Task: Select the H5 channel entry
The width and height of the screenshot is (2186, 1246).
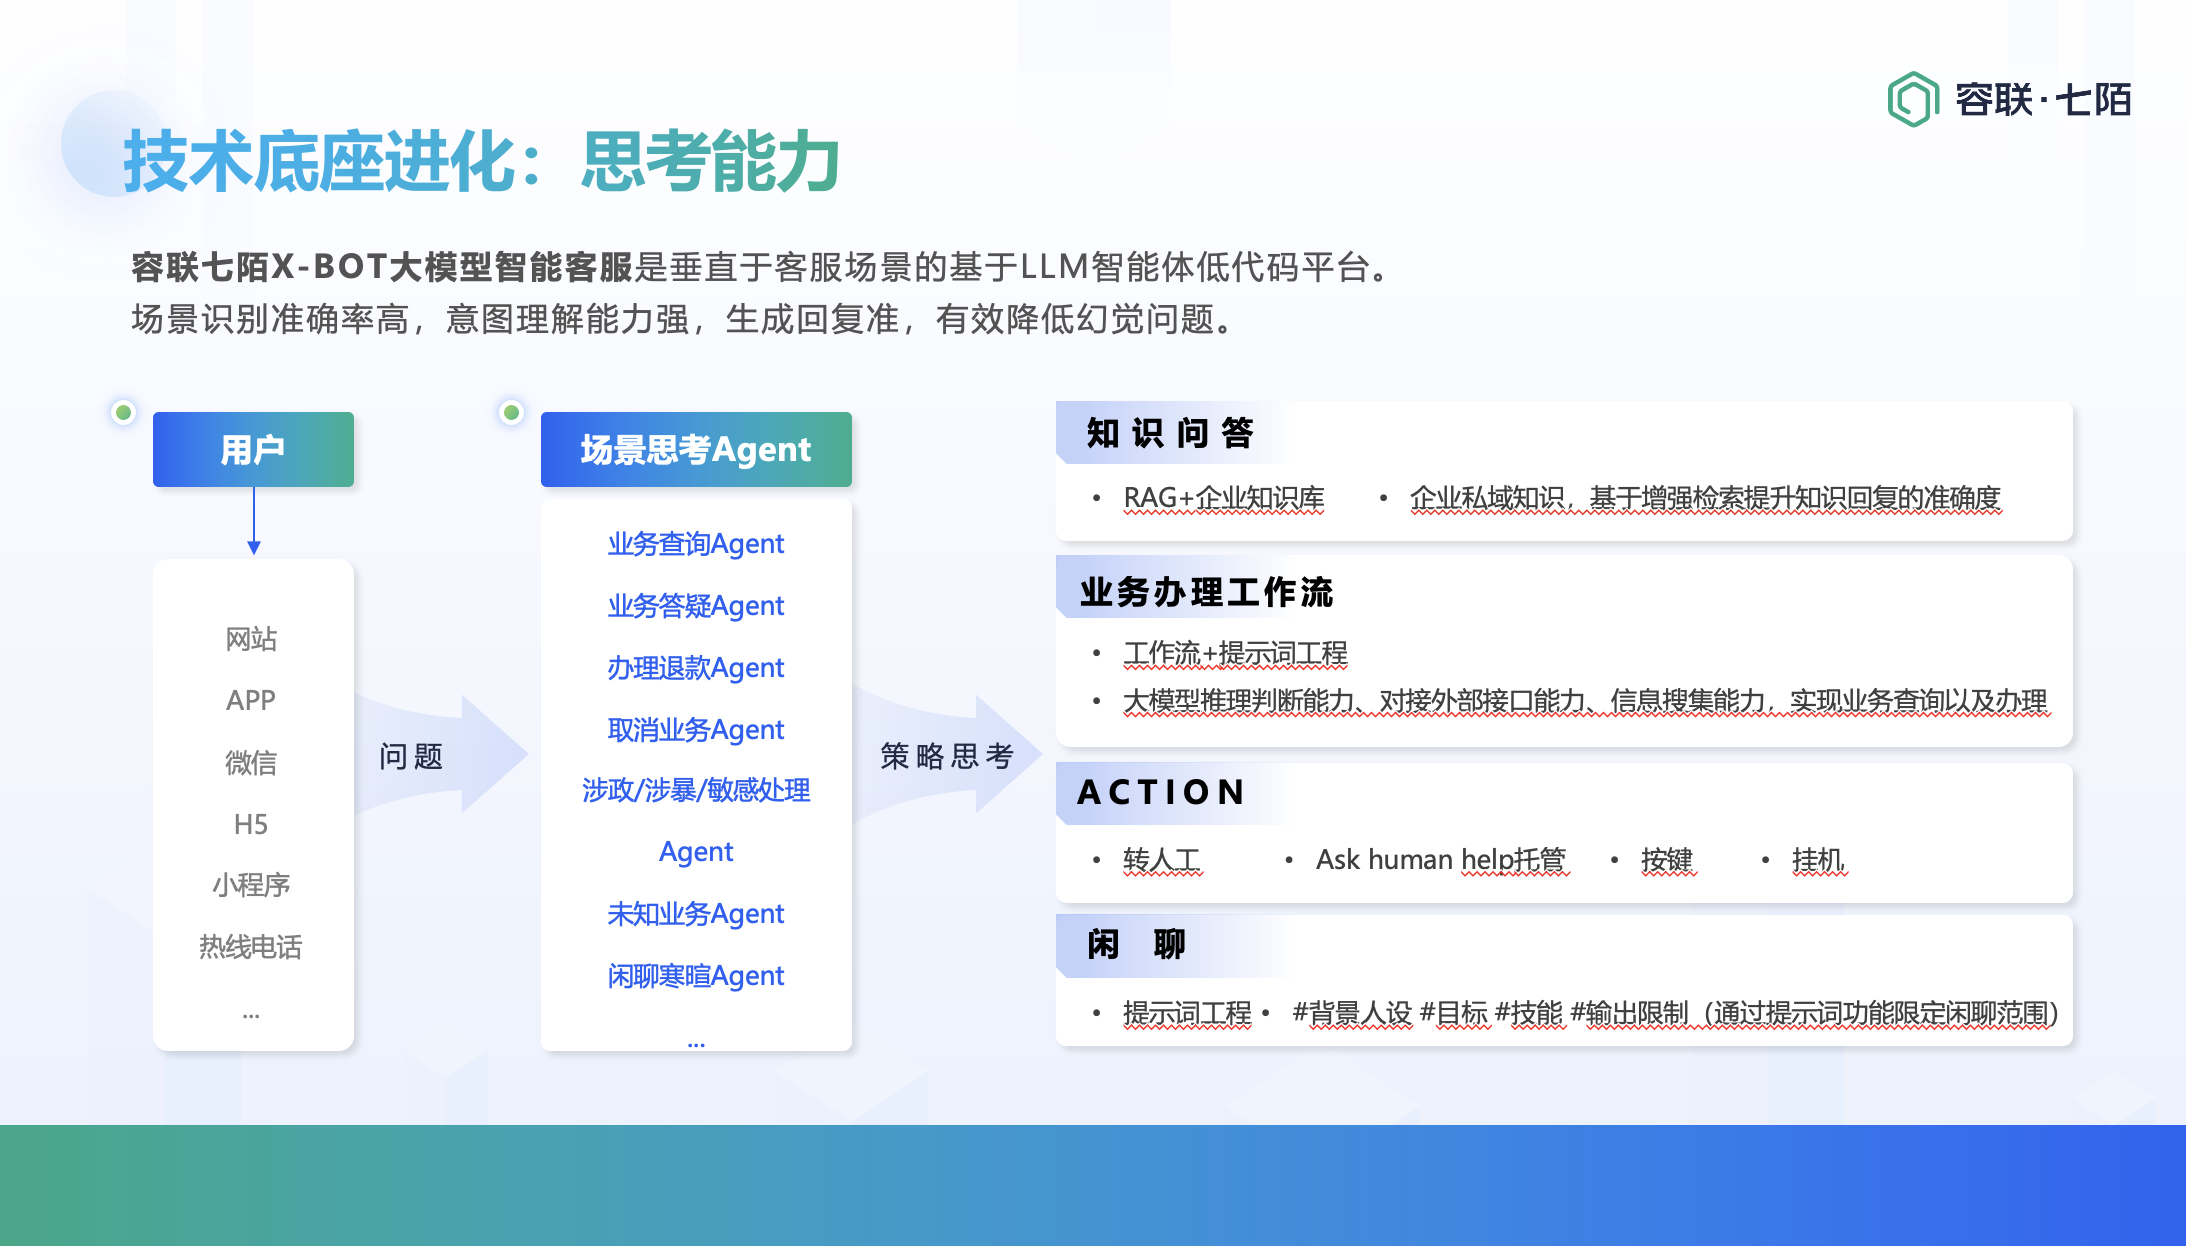Action: pos(251,824)
